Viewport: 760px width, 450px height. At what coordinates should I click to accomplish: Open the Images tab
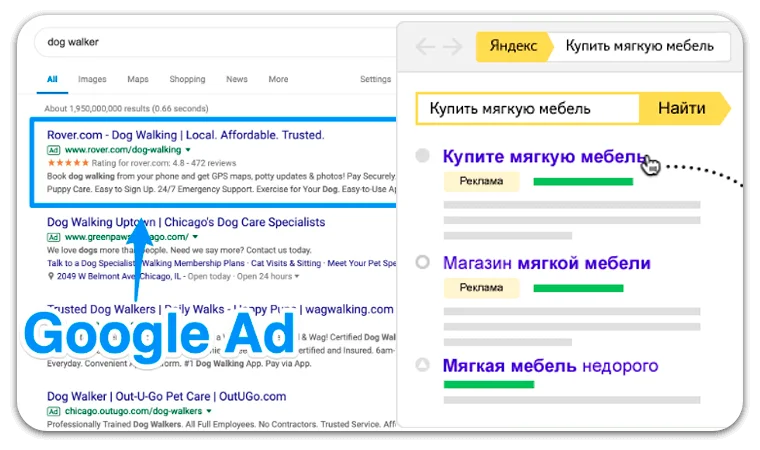pyautogui.click(x=92, y=79)
